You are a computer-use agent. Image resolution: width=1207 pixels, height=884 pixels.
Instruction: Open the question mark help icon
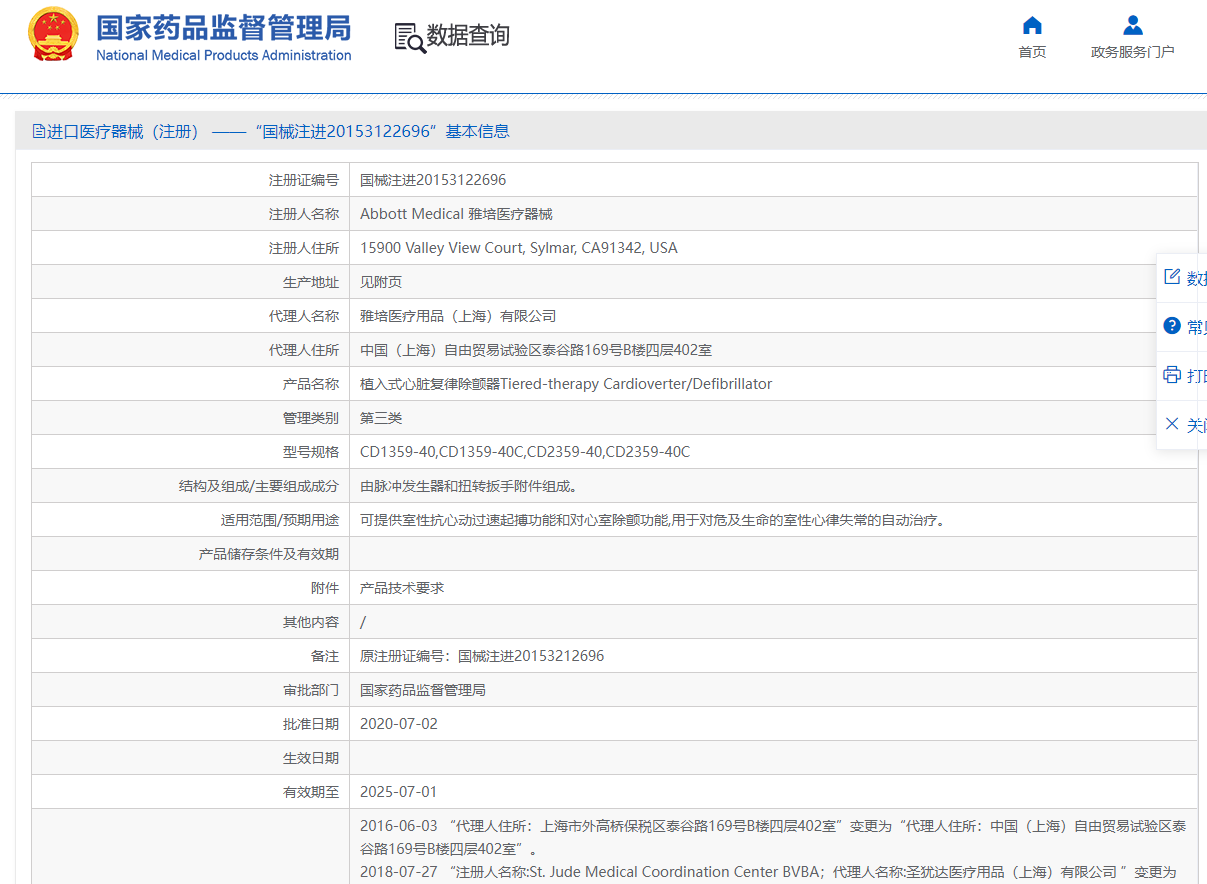point(1172,326)
